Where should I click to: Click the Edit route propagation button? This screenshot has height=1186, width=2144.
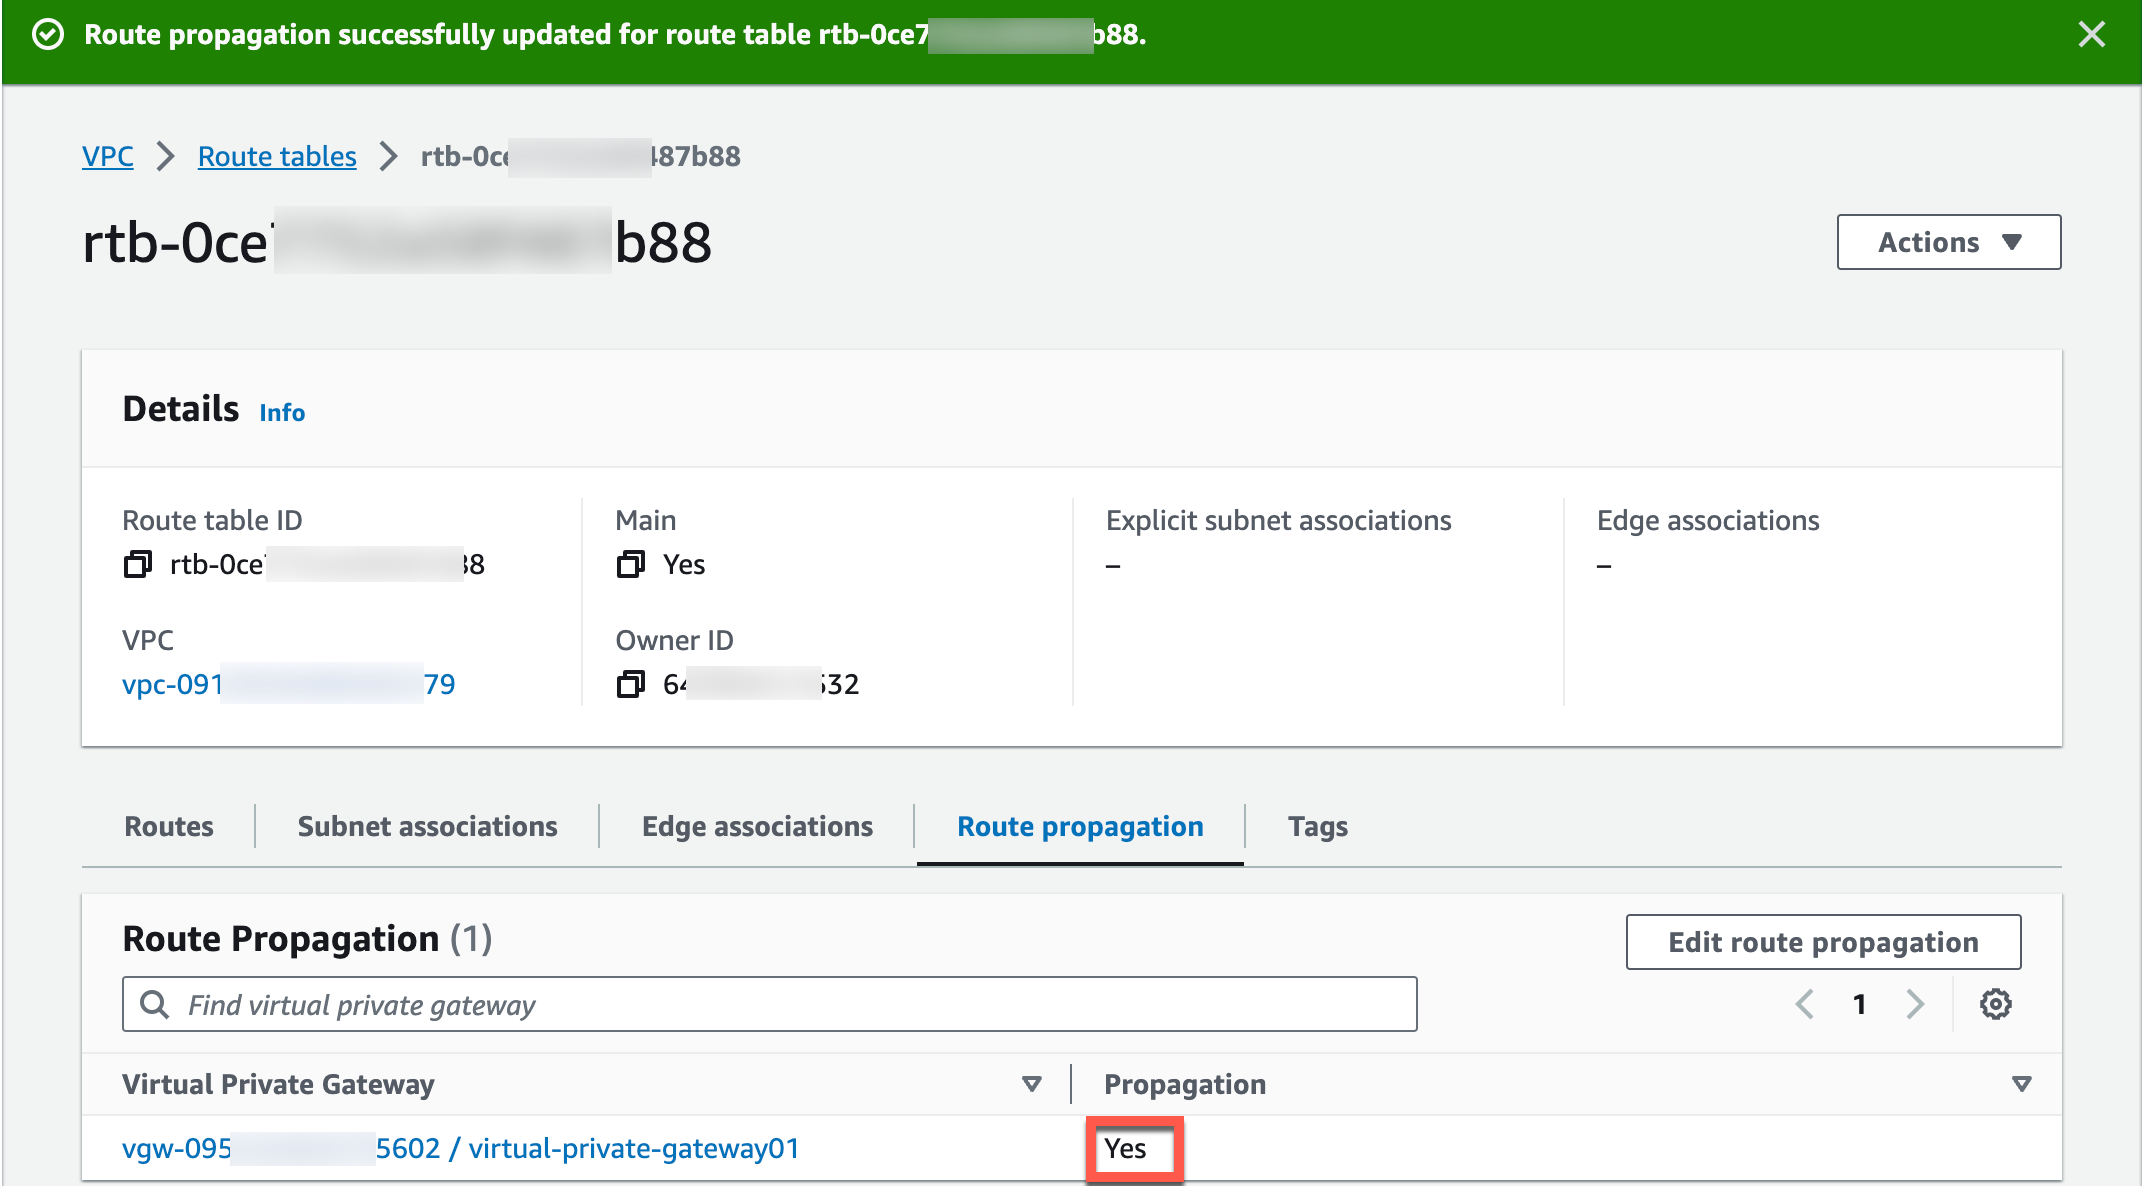pyautogui.click(x=1822, y=941)
